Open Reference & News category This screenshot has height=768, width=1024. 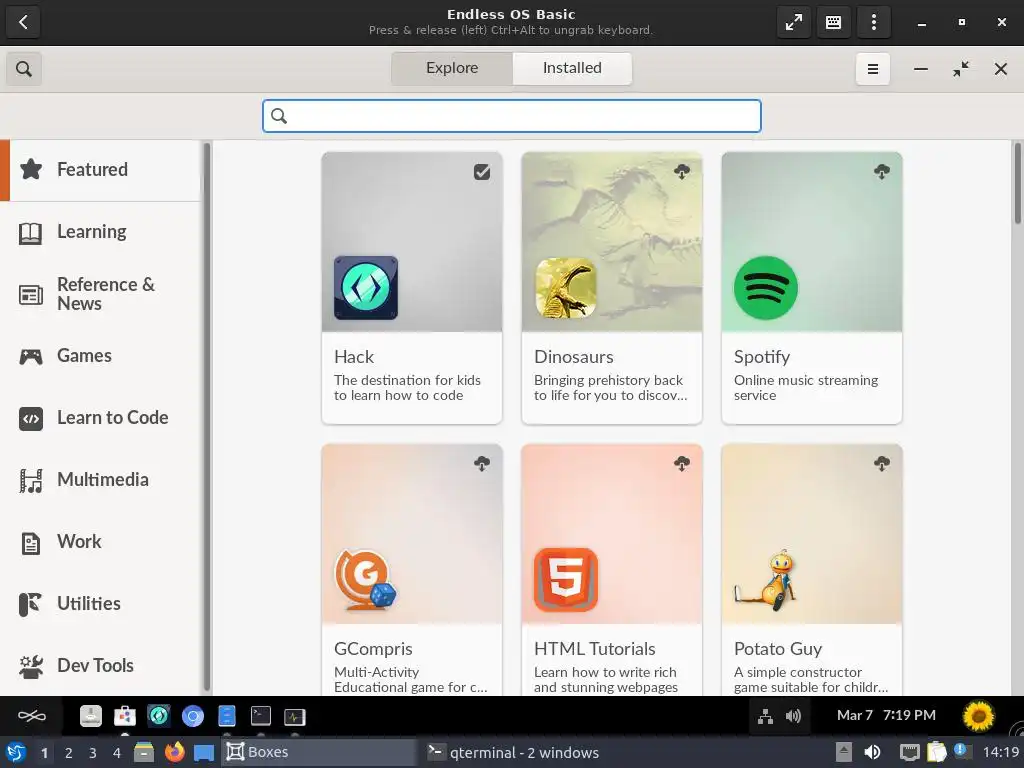click(101, 294)
